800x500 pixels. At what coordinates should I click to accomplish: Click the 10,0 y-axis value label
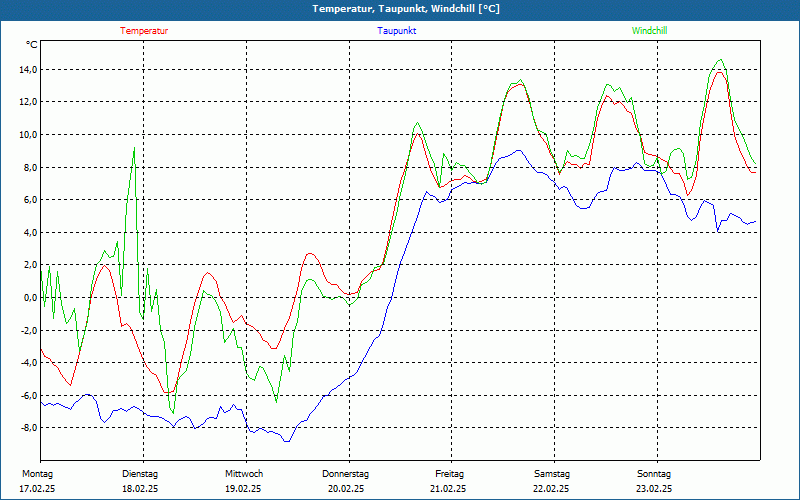coord(28,135)
